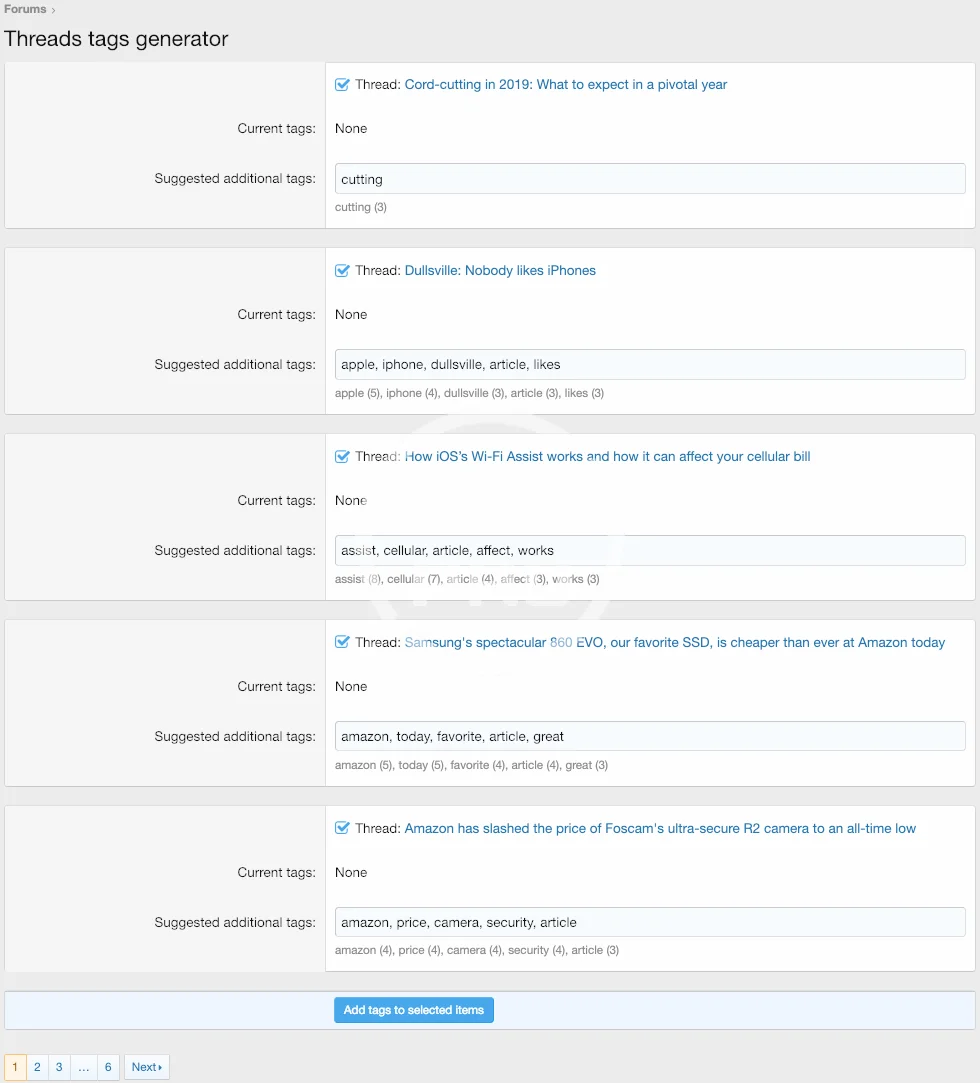Open Samsung's 860 EVO SSD thread link
Viewport: 980px width, 1083px height.
coord(674,643)
